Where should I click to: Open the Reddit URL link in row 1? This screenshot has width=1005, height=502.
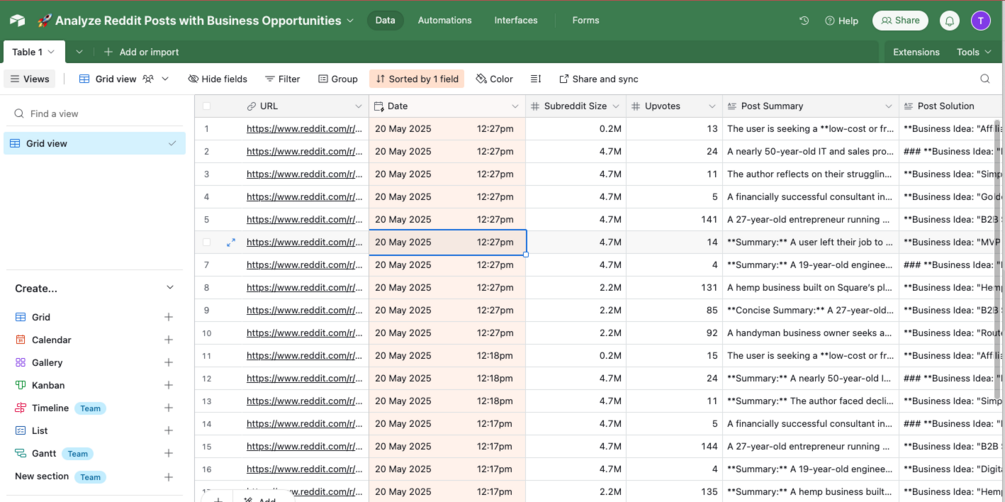point(304,129)
